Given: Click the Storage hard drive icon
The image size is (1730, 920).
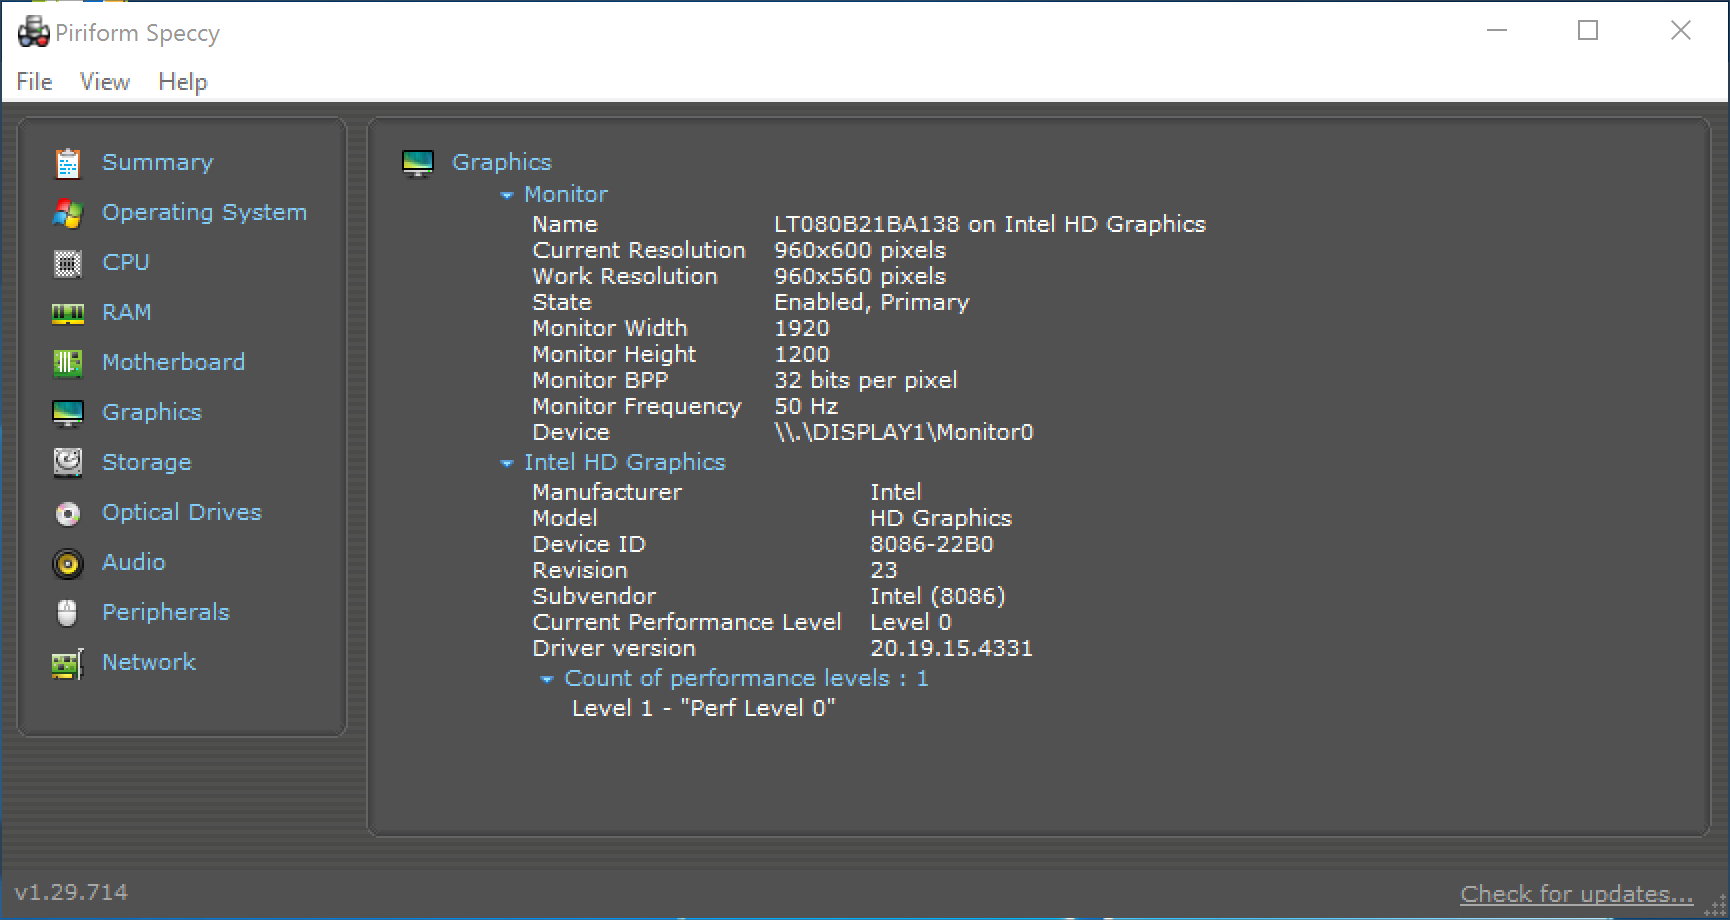Looking at the screenshot, I should [x=67, y=462].
